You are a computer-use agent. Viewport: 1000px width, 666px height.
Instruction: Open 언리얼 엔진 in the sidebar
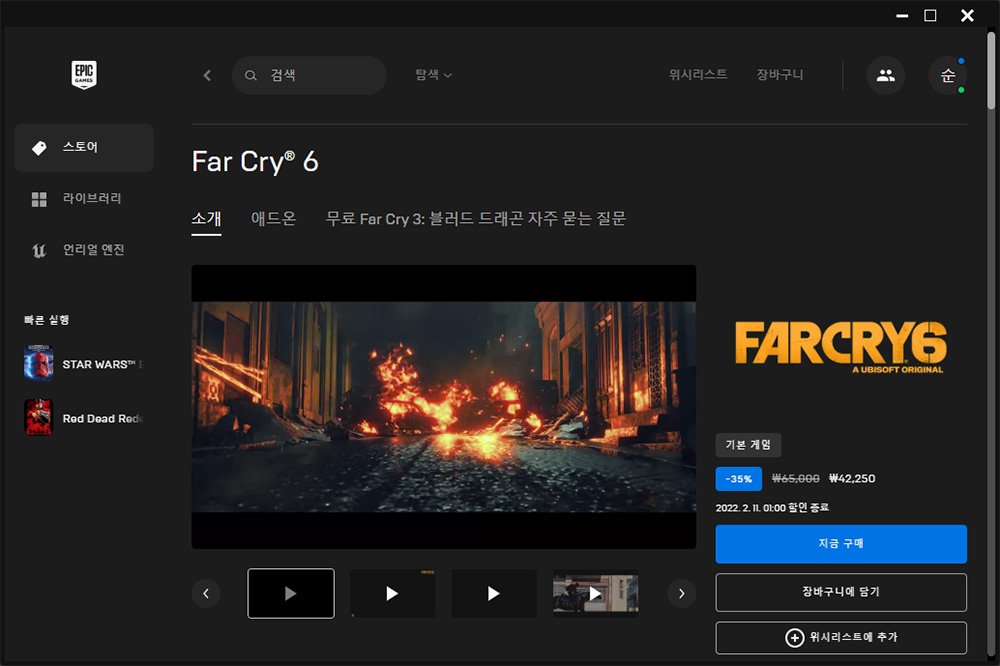[x=84, y=250]
